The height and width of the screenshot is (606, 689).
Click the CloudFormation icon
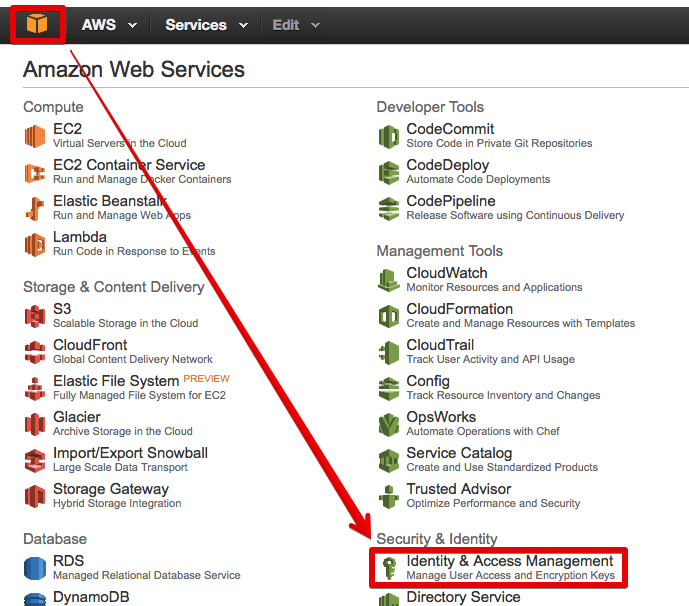click(389, 316)
